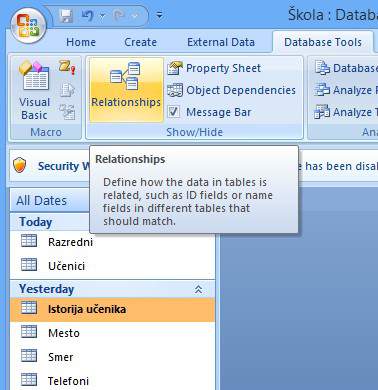Collapse the Yesterday group chevron
This screenshot has height=390, width=378.
[198, 289]
